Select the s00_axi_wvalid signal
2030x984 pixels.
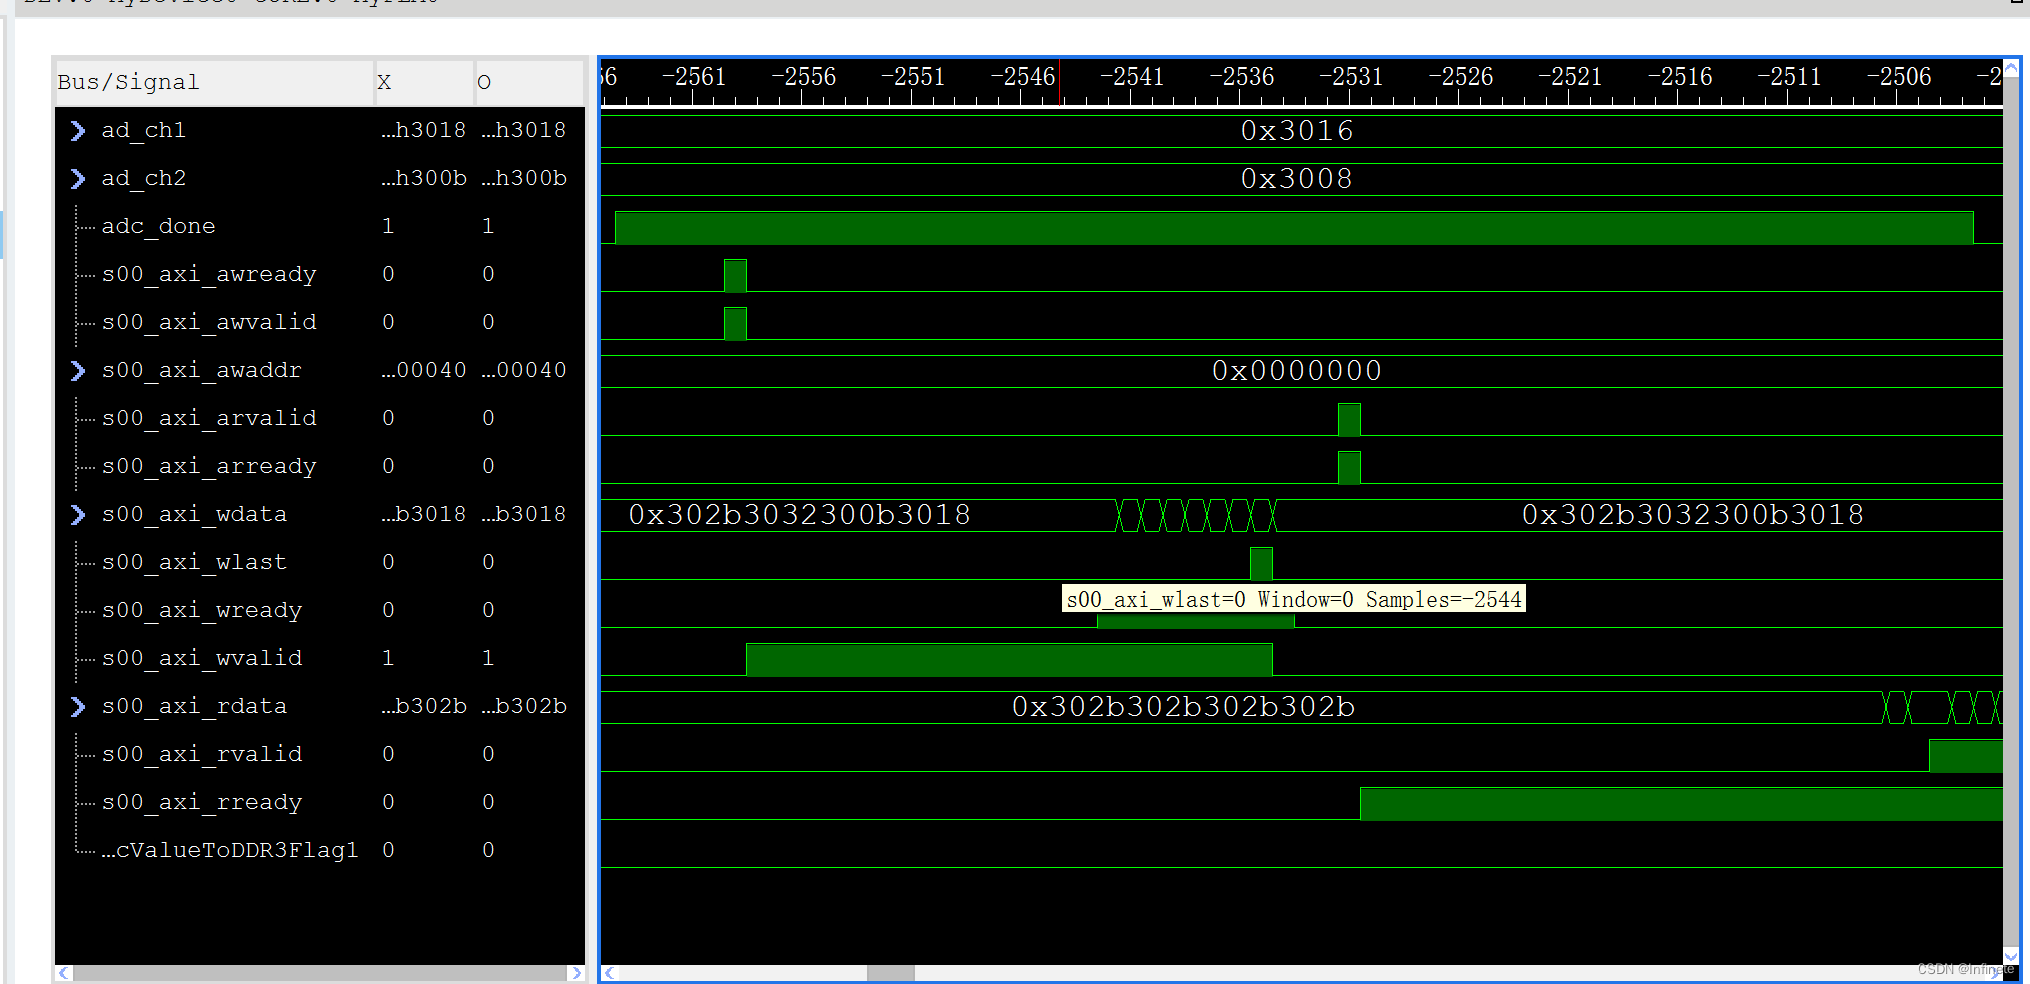200,658
